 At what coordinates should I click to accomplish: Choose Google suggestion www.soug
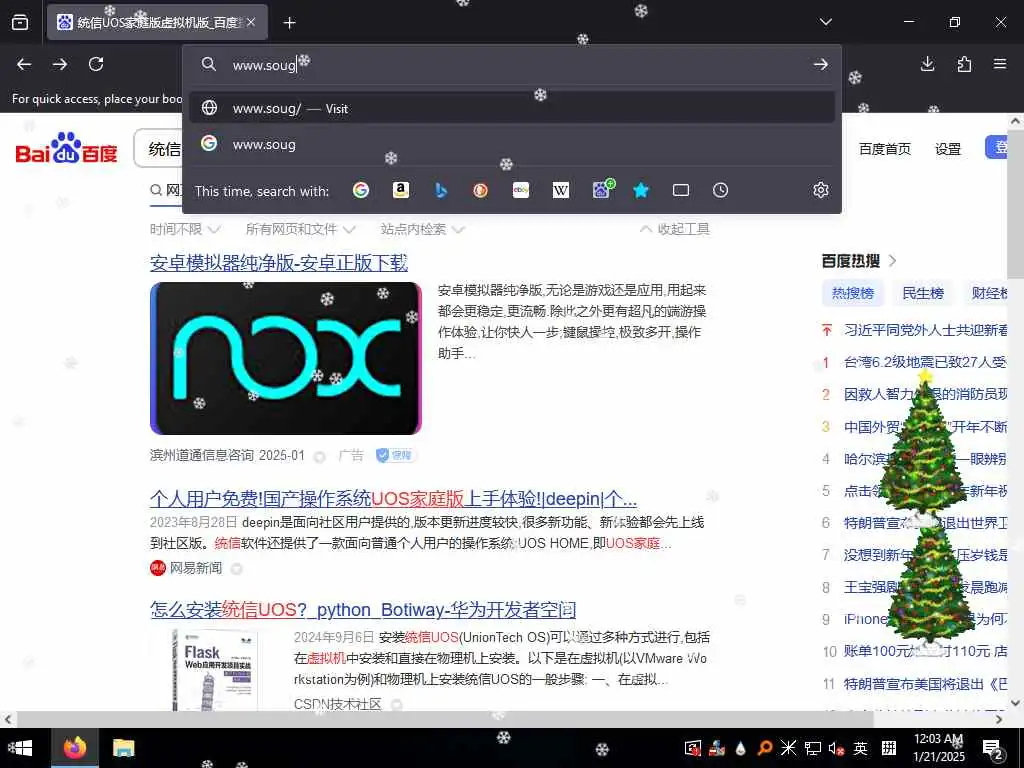click(x=511, y=144)
